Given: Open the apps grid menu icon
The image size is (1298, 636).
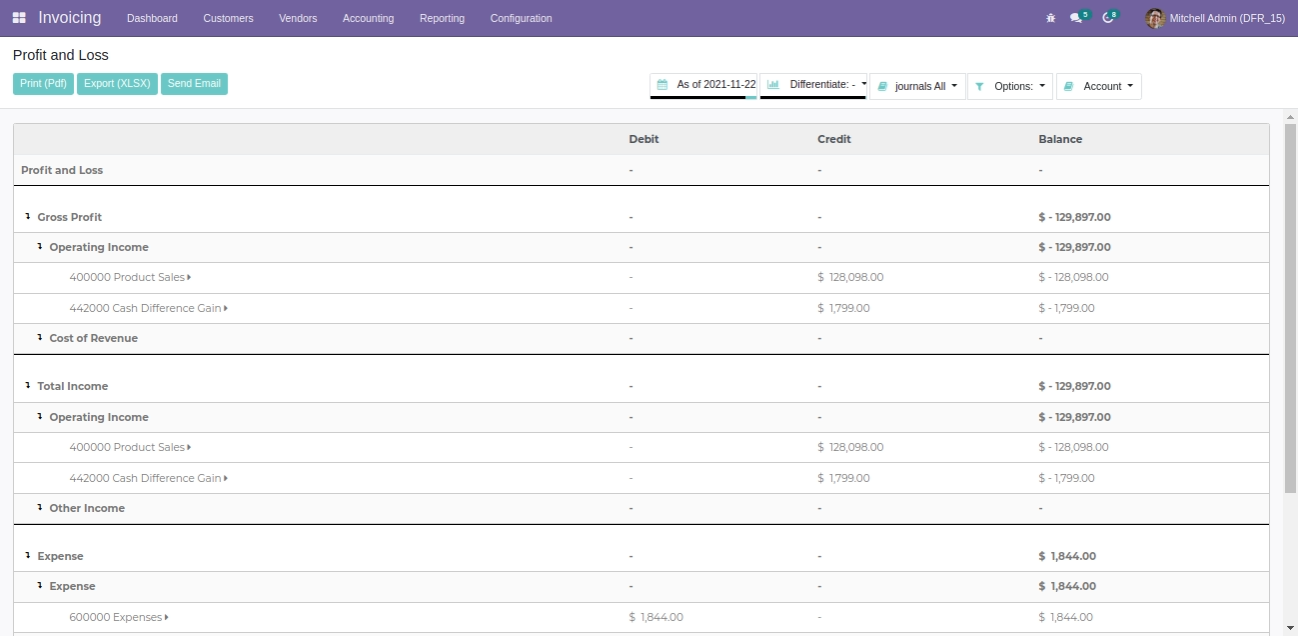Looking at the screenshot, I should (x=19, y=18).
